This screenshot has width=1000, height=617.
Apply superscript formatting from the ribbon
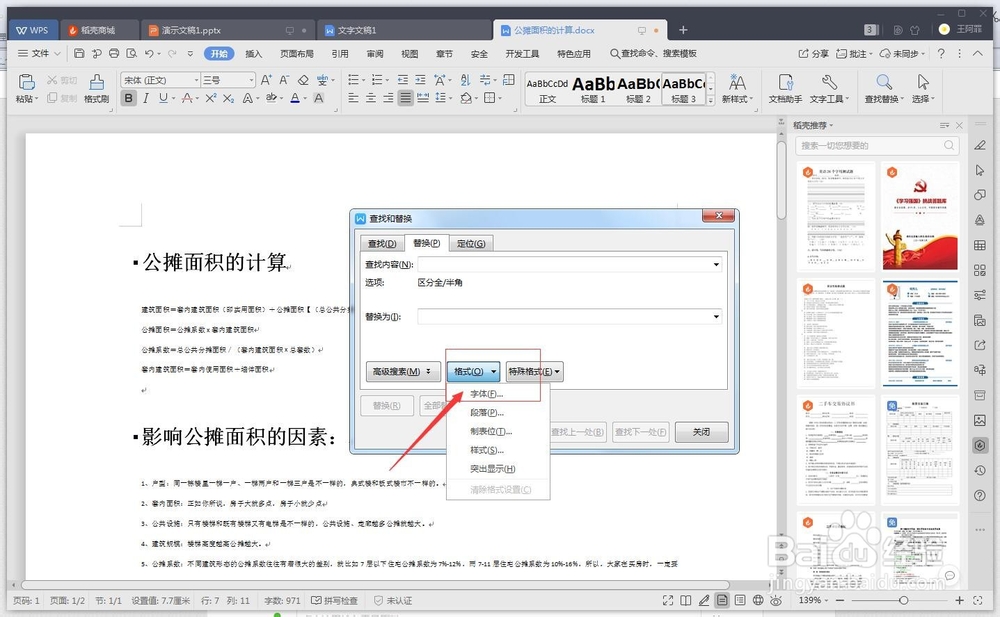[210, 97]
